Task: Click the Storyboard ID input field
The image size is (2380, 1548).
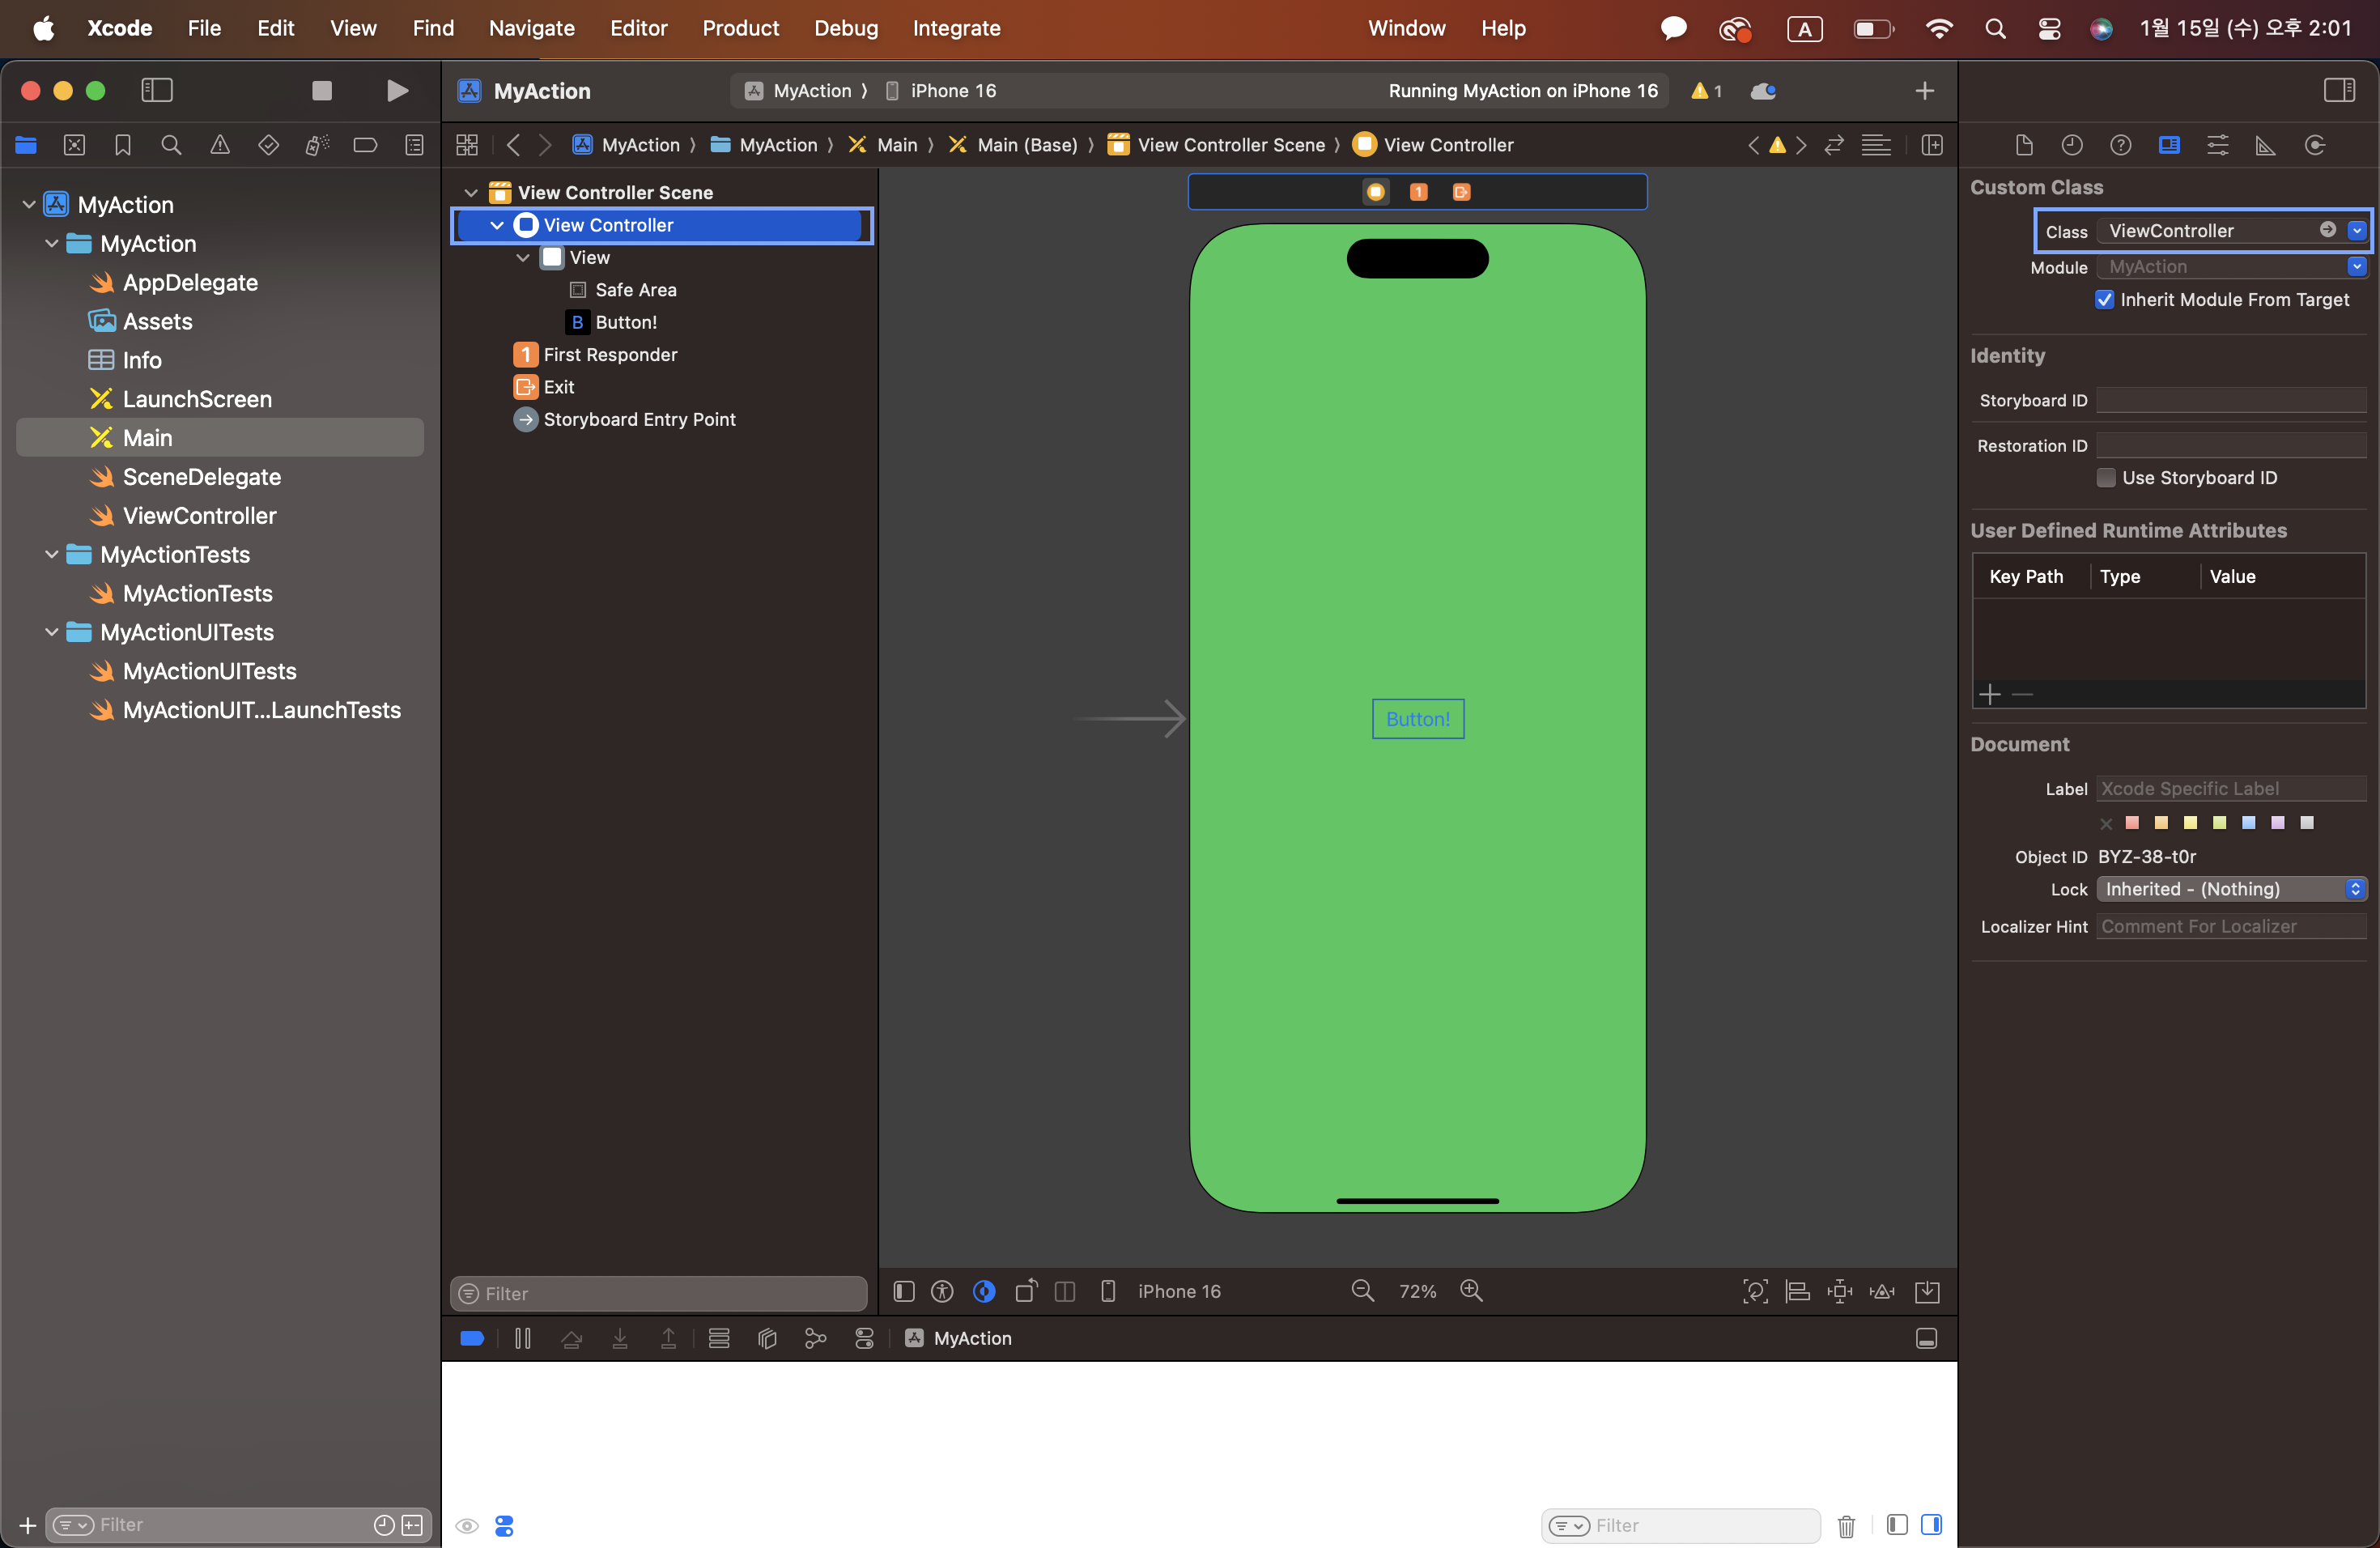Action: (2231, 400)
